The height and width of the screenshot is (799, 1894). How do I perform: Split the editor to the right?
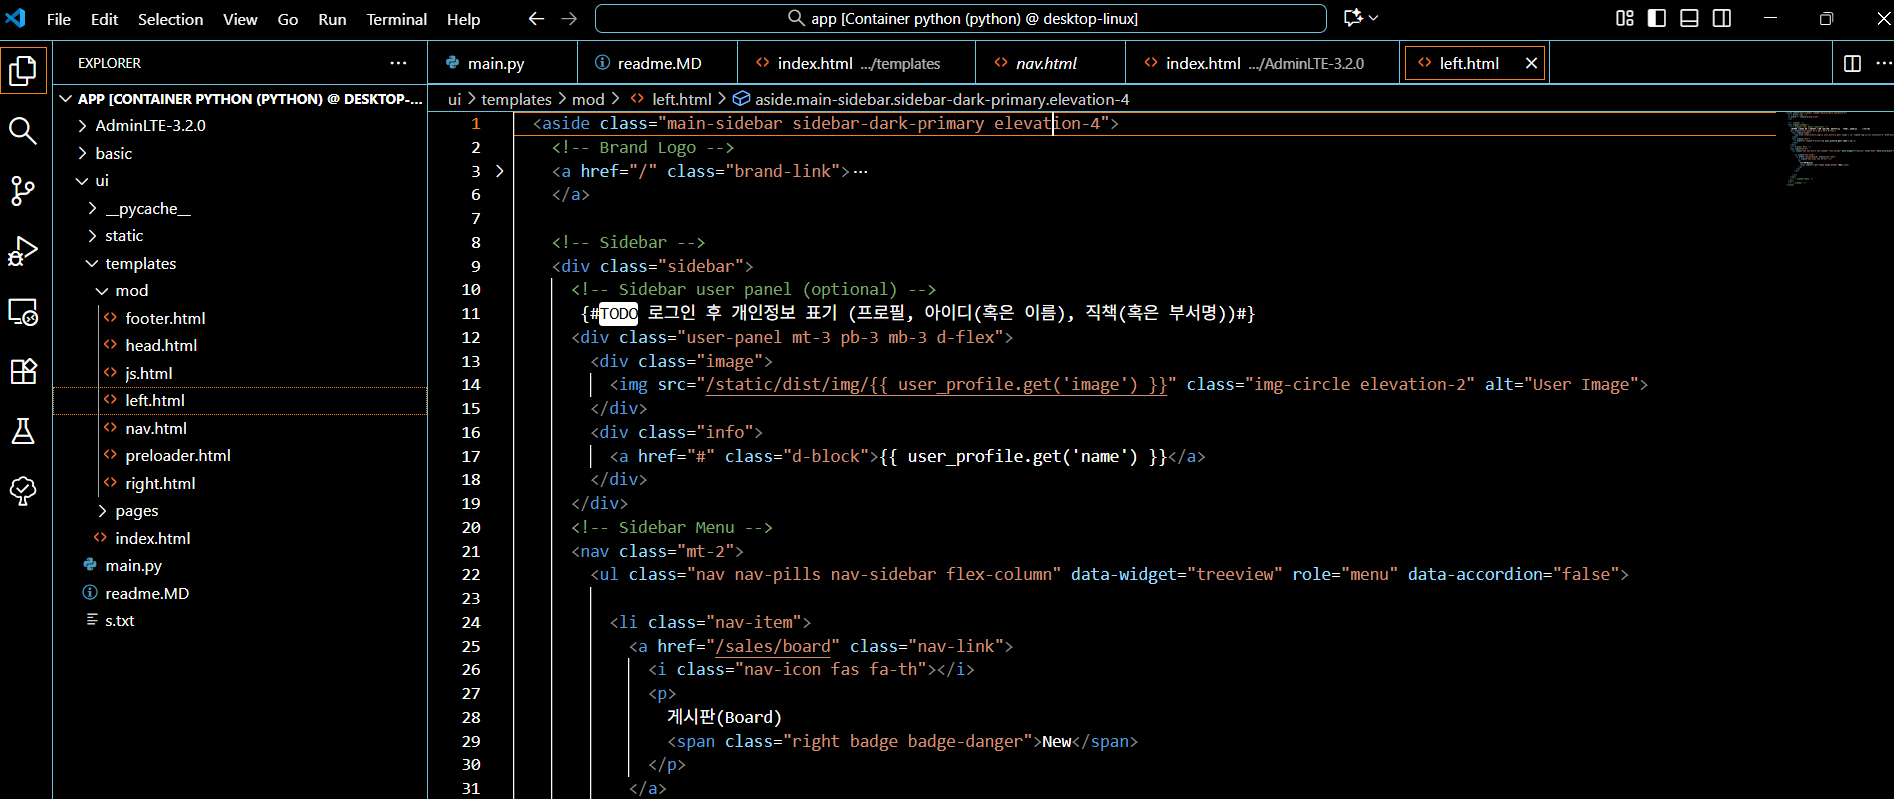pos(1852,63)
